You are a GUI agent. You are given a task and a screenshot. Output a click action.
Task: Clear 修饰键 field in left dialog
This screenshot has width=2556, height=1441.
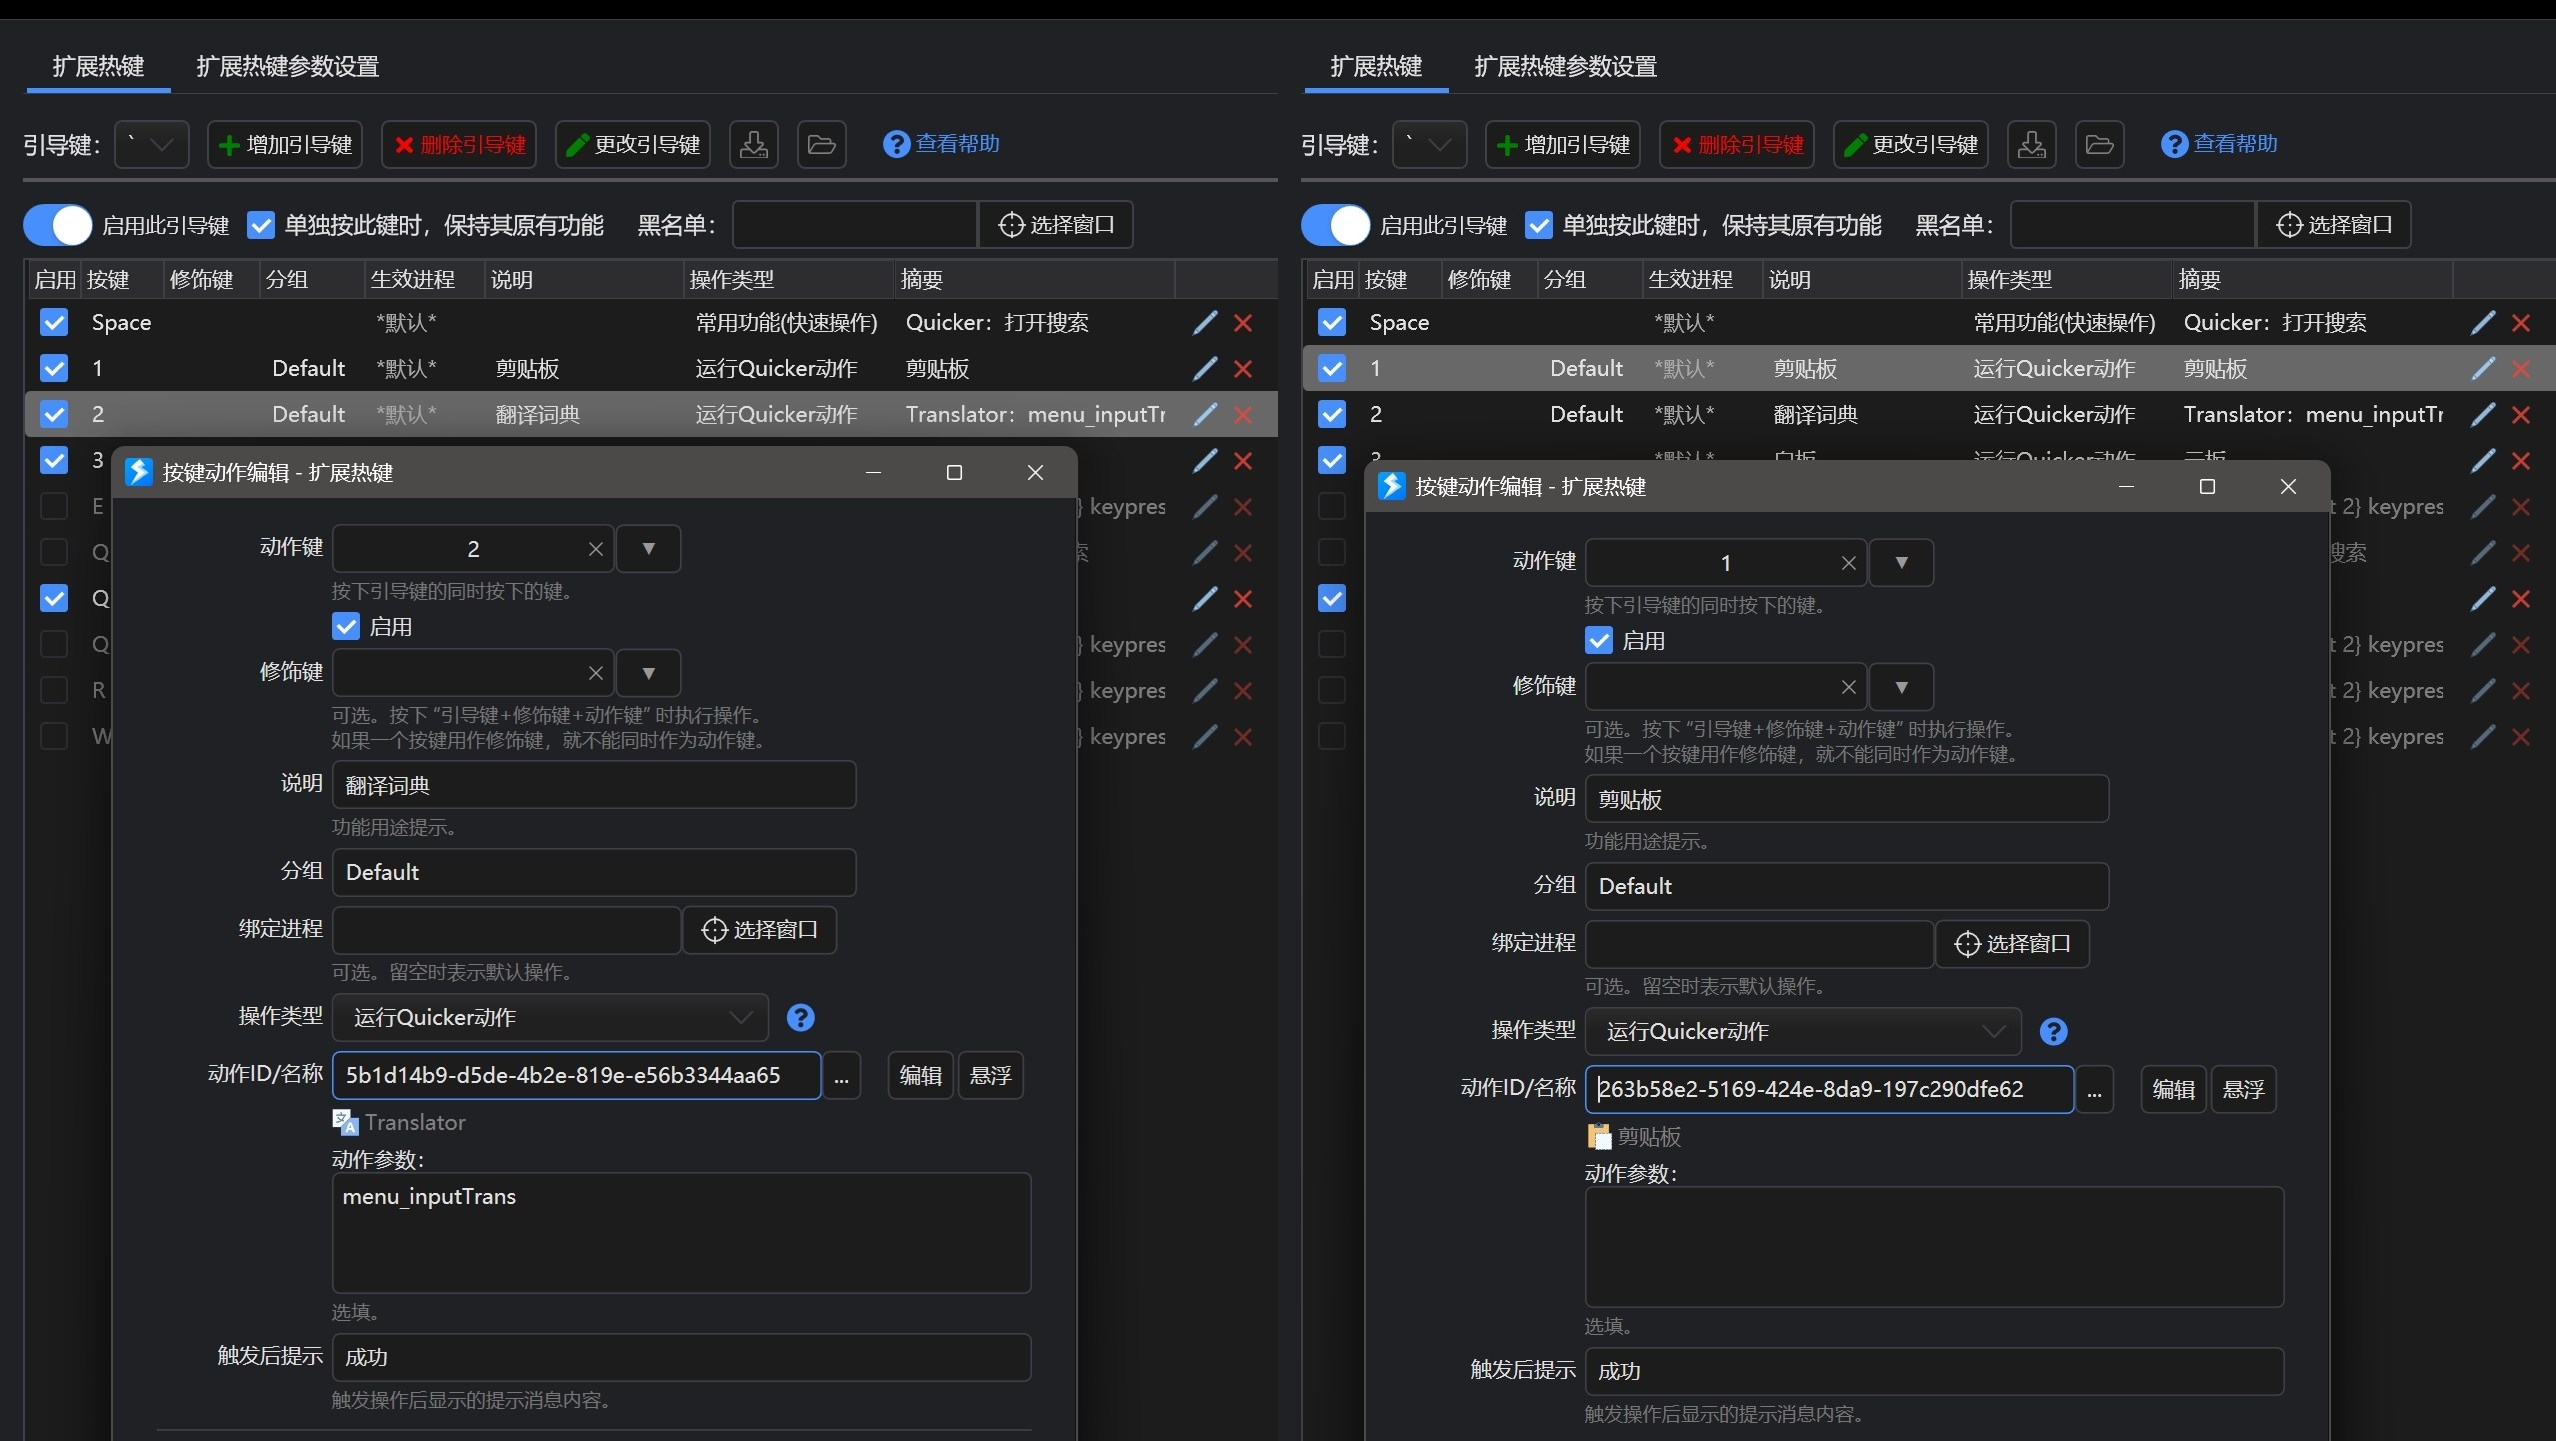(596, 673)
